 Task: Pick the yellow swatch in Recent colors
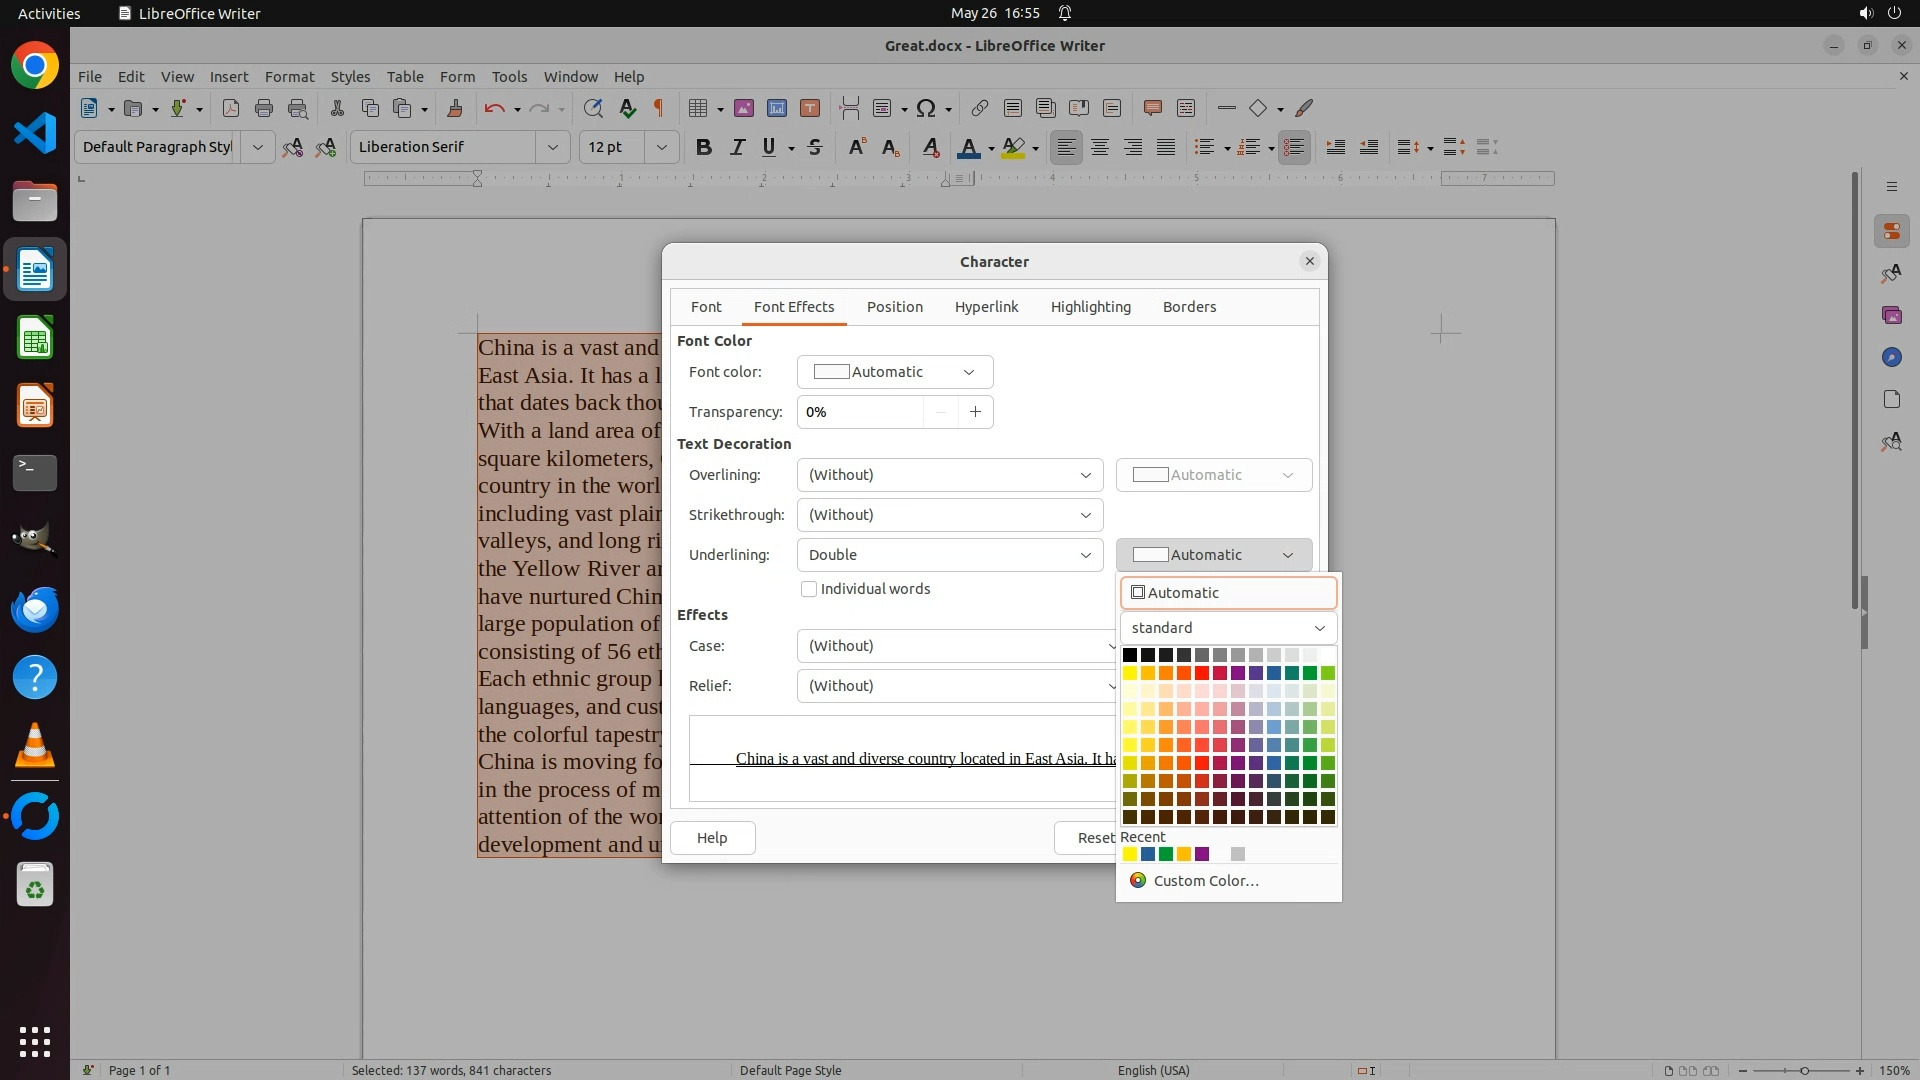1130,854
